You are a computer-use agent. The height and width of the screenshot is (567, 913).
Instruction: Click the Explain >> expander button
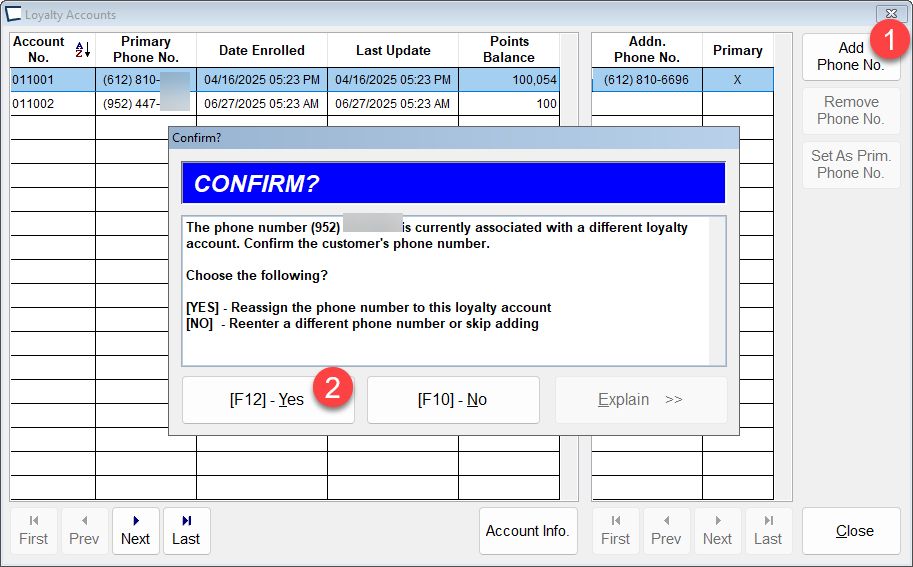click(x=640, y=400)
